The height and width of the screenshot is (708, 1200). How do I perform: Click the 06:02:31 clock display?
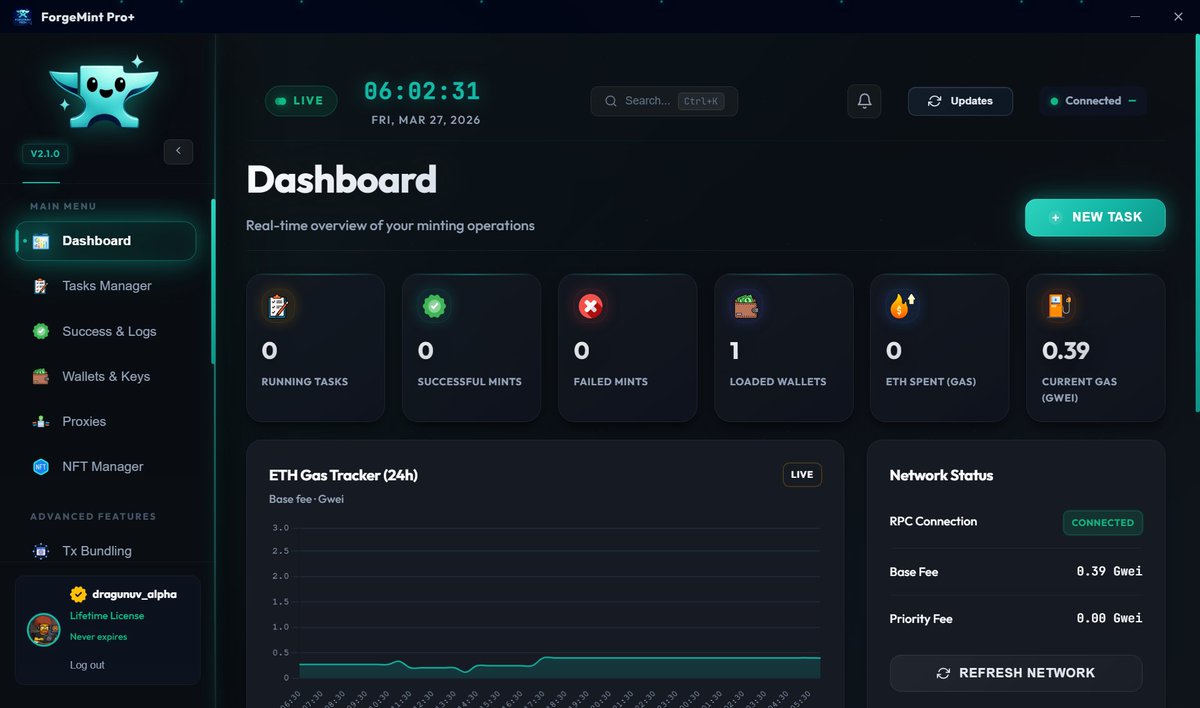(422, 91)
